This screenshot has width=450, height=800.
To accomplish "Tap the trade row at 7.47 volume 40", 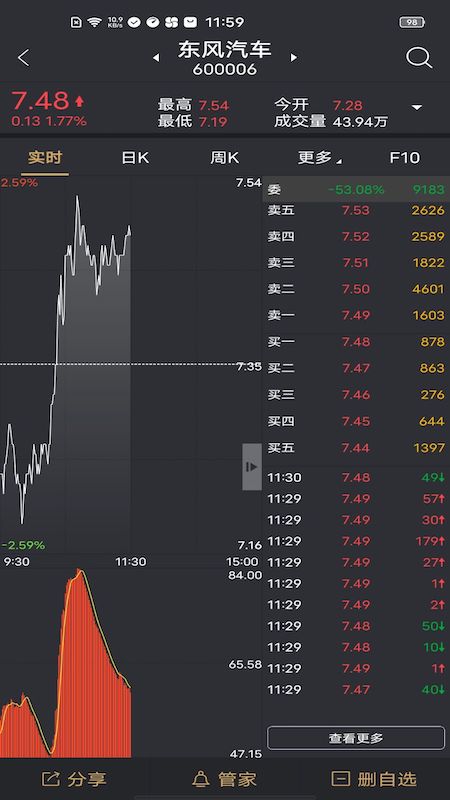I will coord(356,690).
